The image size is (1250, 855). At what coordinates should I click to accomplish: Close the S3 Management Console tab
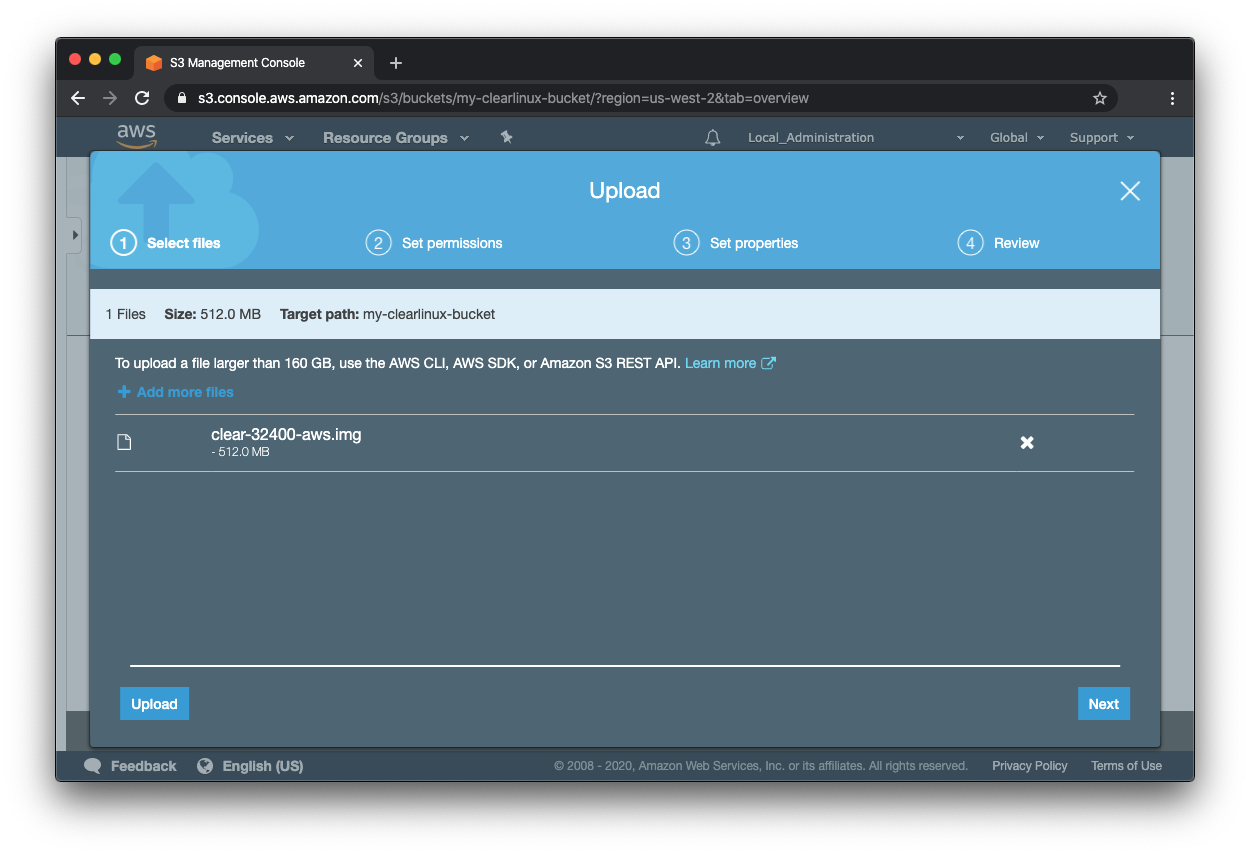358,63
